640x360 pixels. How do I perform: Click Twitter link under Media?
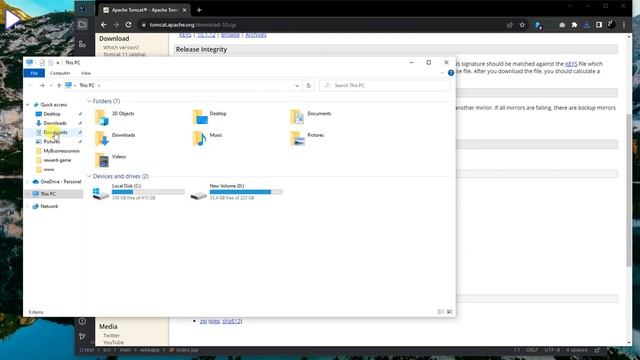[111, 335]
